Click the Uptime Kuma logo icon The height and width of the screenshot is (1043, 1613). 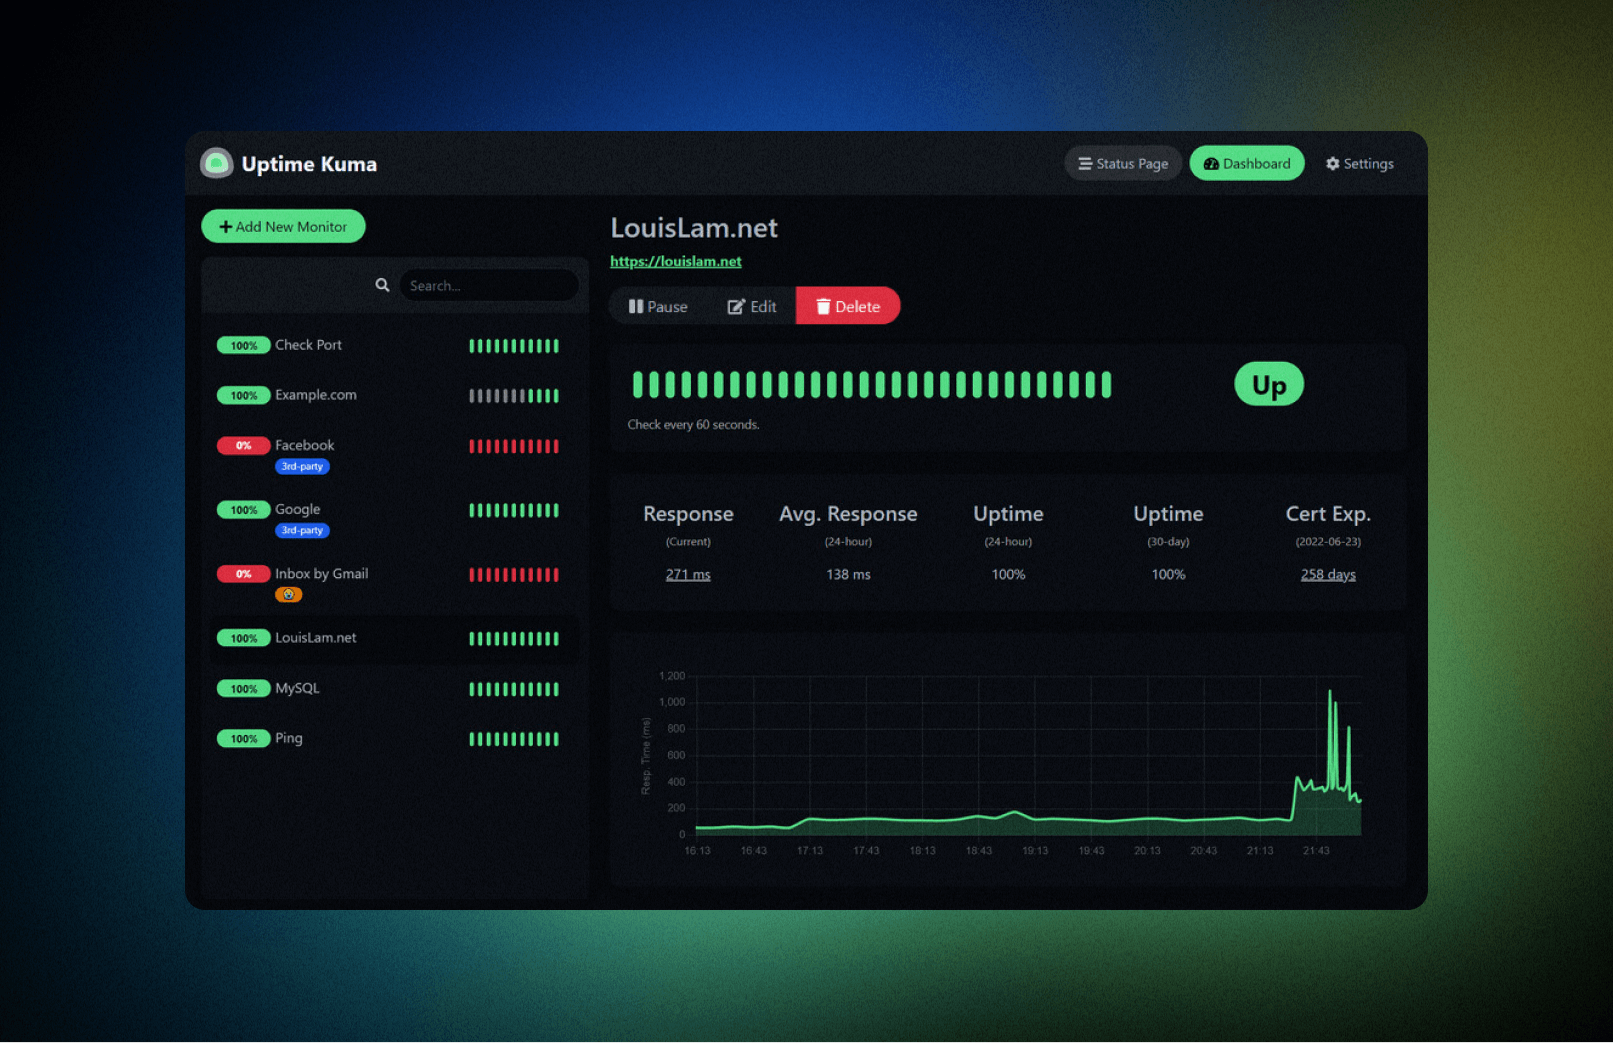tap(216, 163)
